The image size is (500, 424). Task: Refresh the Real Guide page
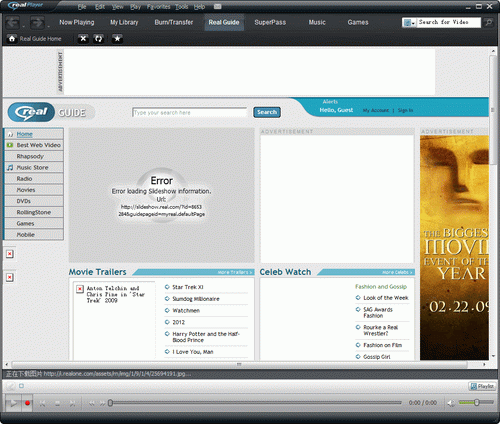click(98, 39)
